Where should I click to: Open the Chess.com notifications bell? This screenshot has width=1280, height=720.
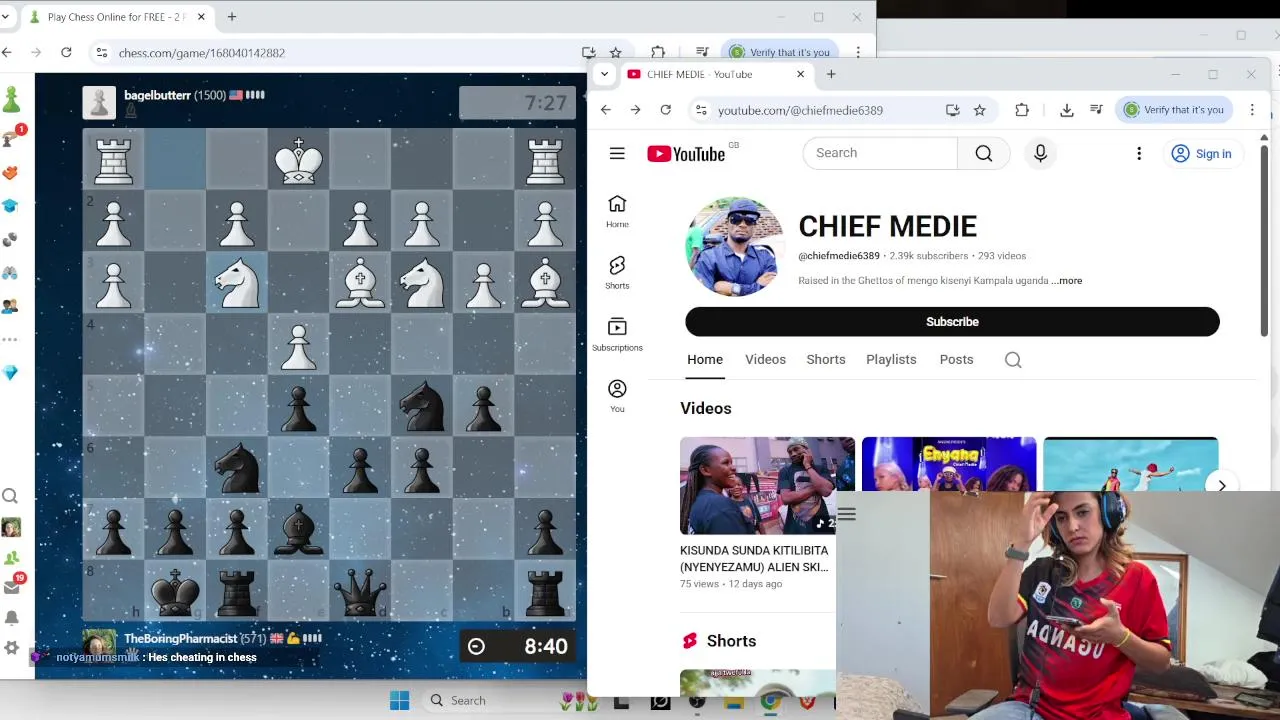(12, 618)
